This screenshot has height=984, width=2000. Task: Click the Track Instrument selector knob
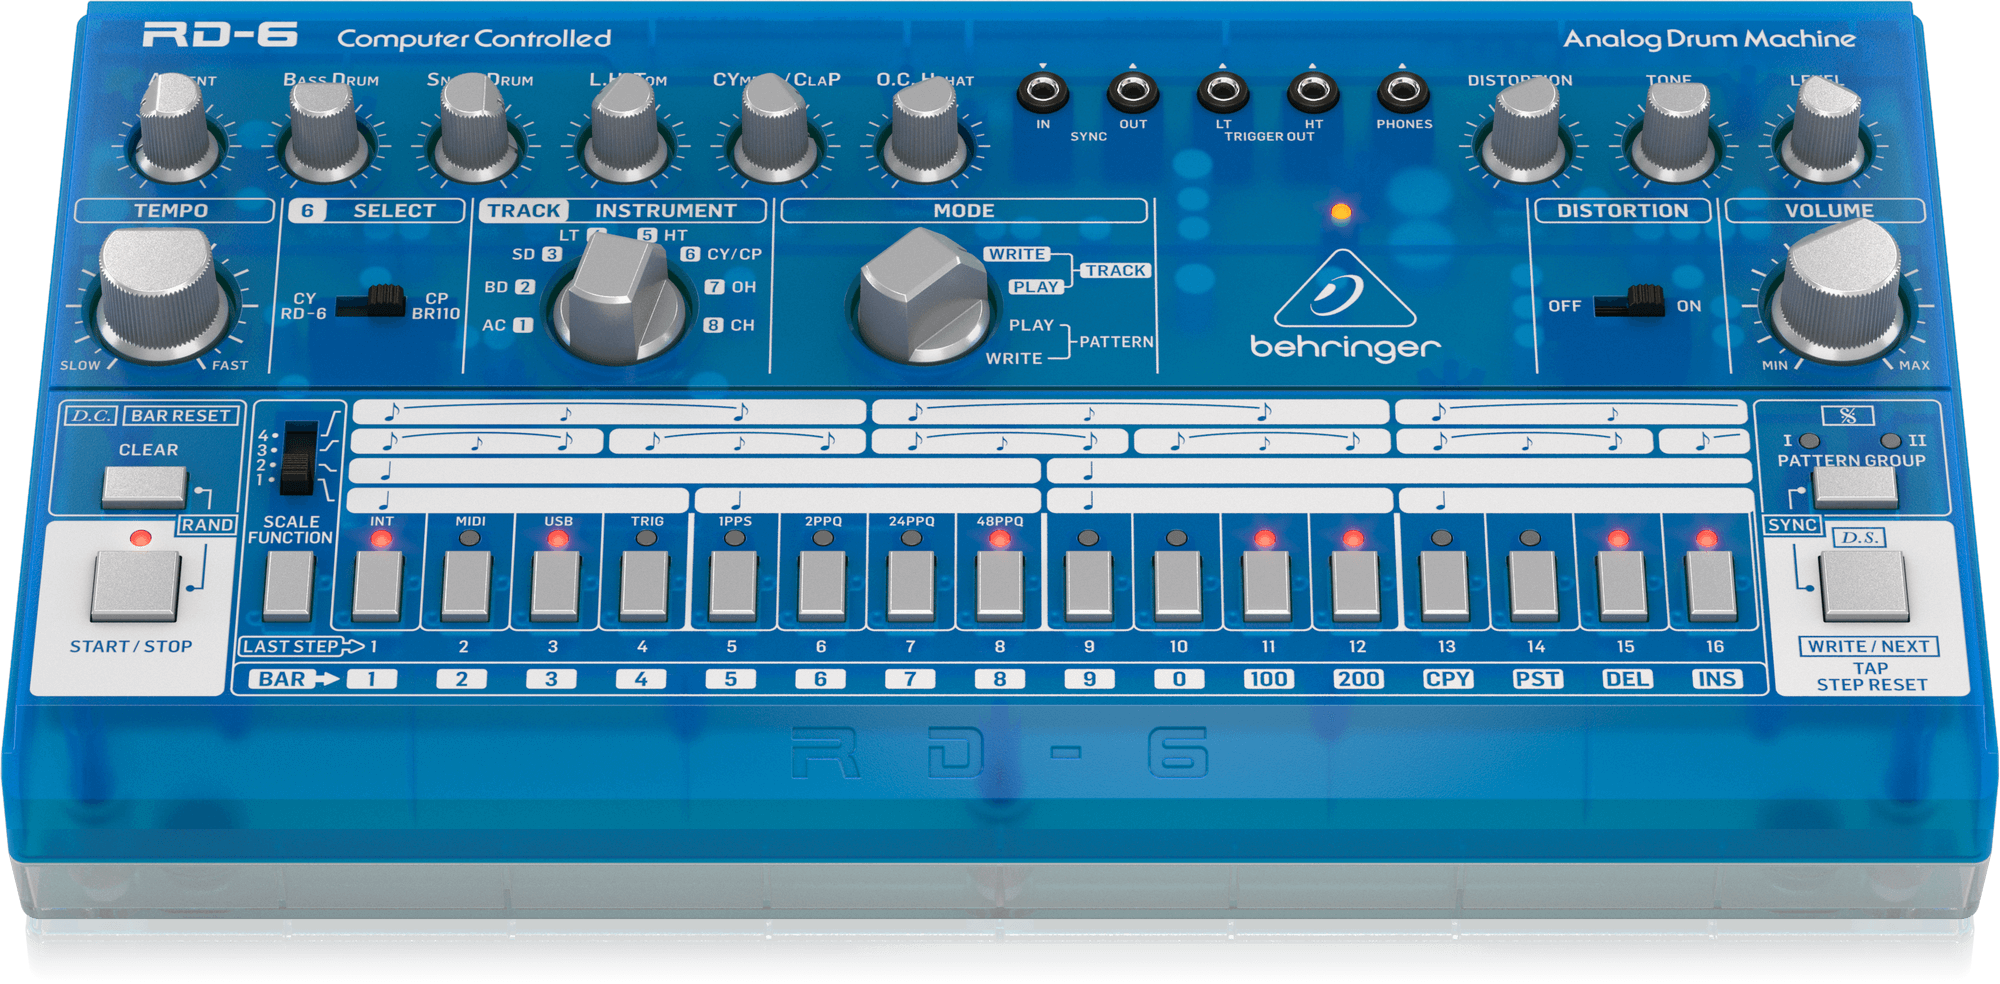(x=620, y=300)
